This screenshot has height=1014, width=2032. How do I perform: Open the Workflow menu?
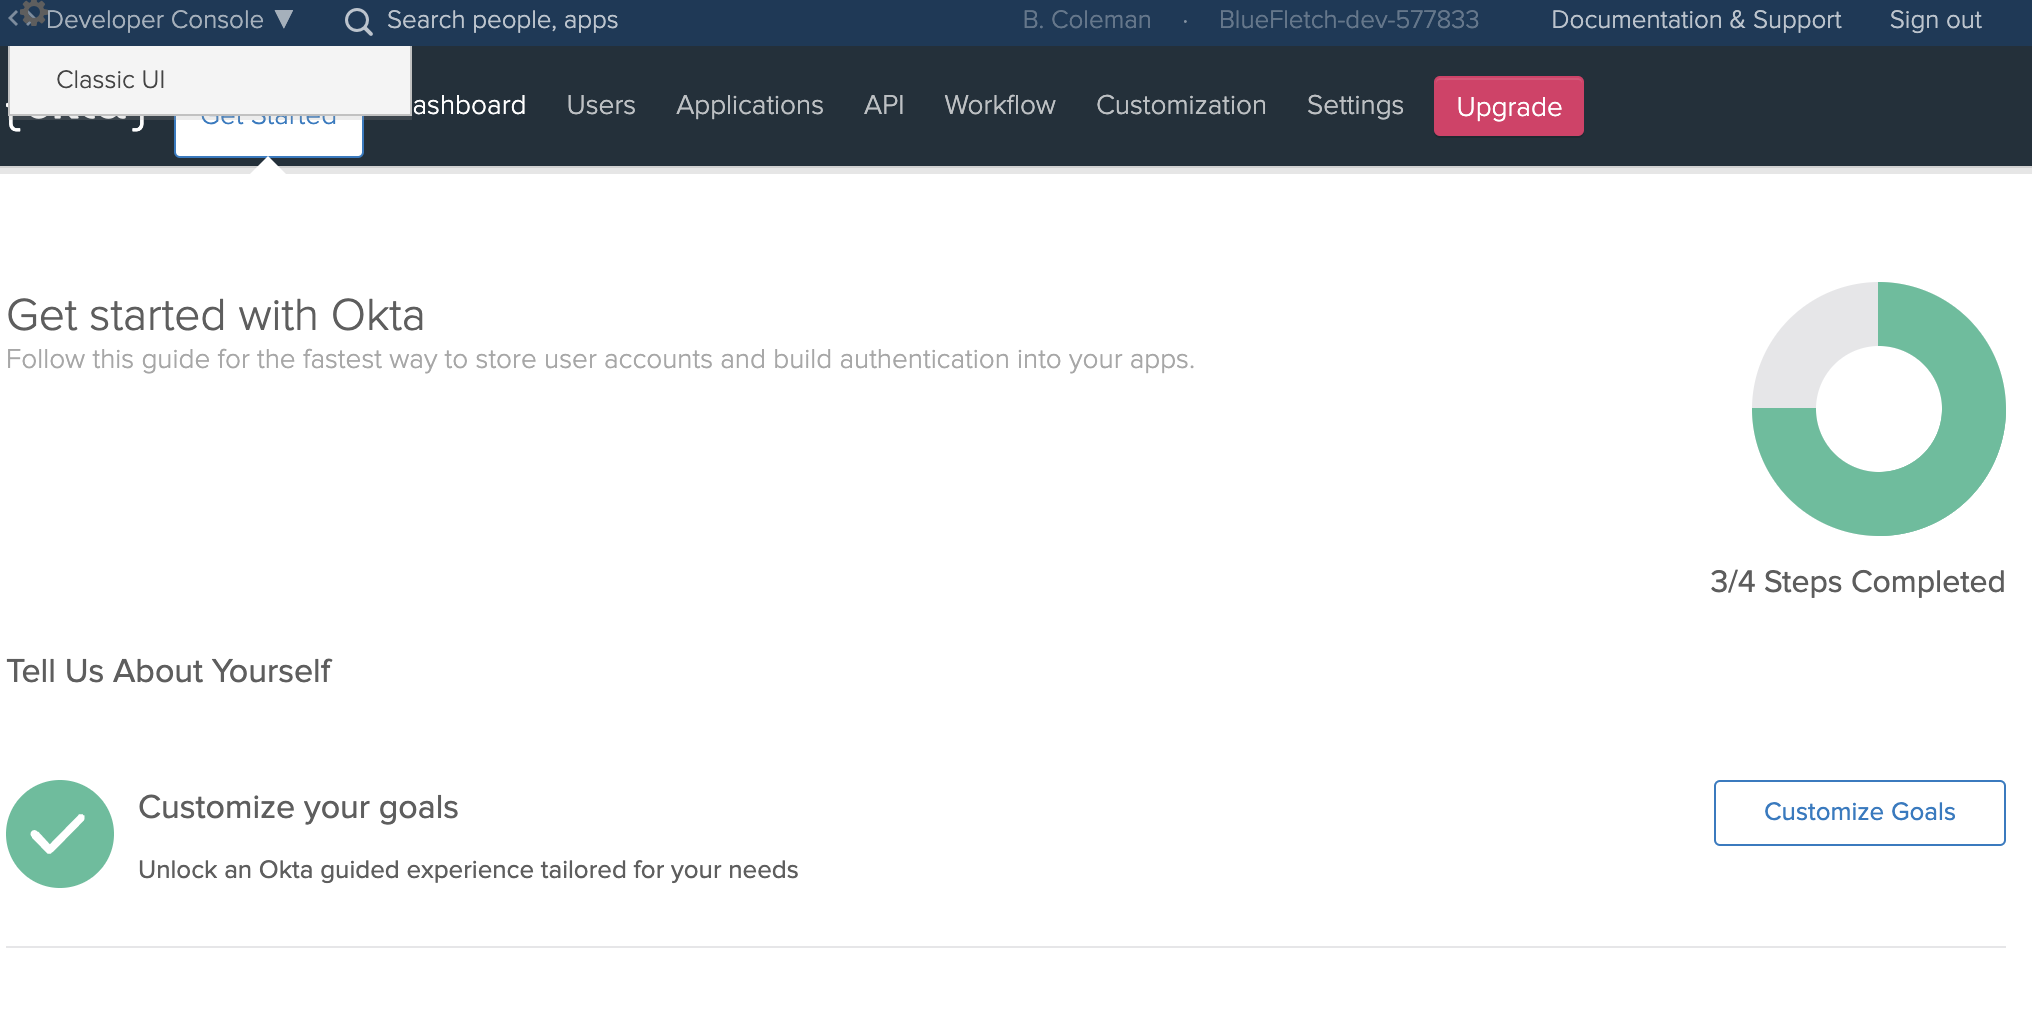point(1000,105)
